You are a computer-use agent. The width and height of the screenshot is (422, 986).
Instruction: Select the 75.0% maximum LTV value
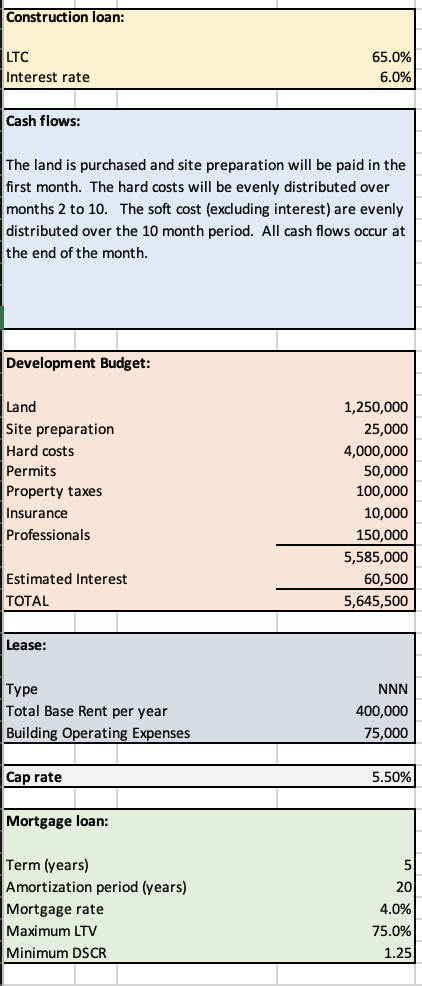point(392,931)
